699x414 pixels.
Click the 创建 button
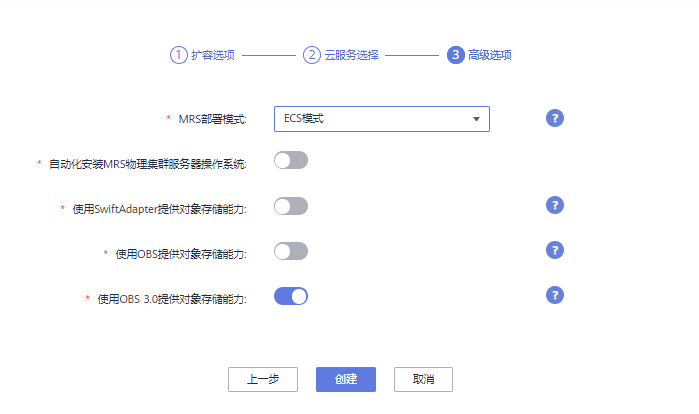pos(345,379)
